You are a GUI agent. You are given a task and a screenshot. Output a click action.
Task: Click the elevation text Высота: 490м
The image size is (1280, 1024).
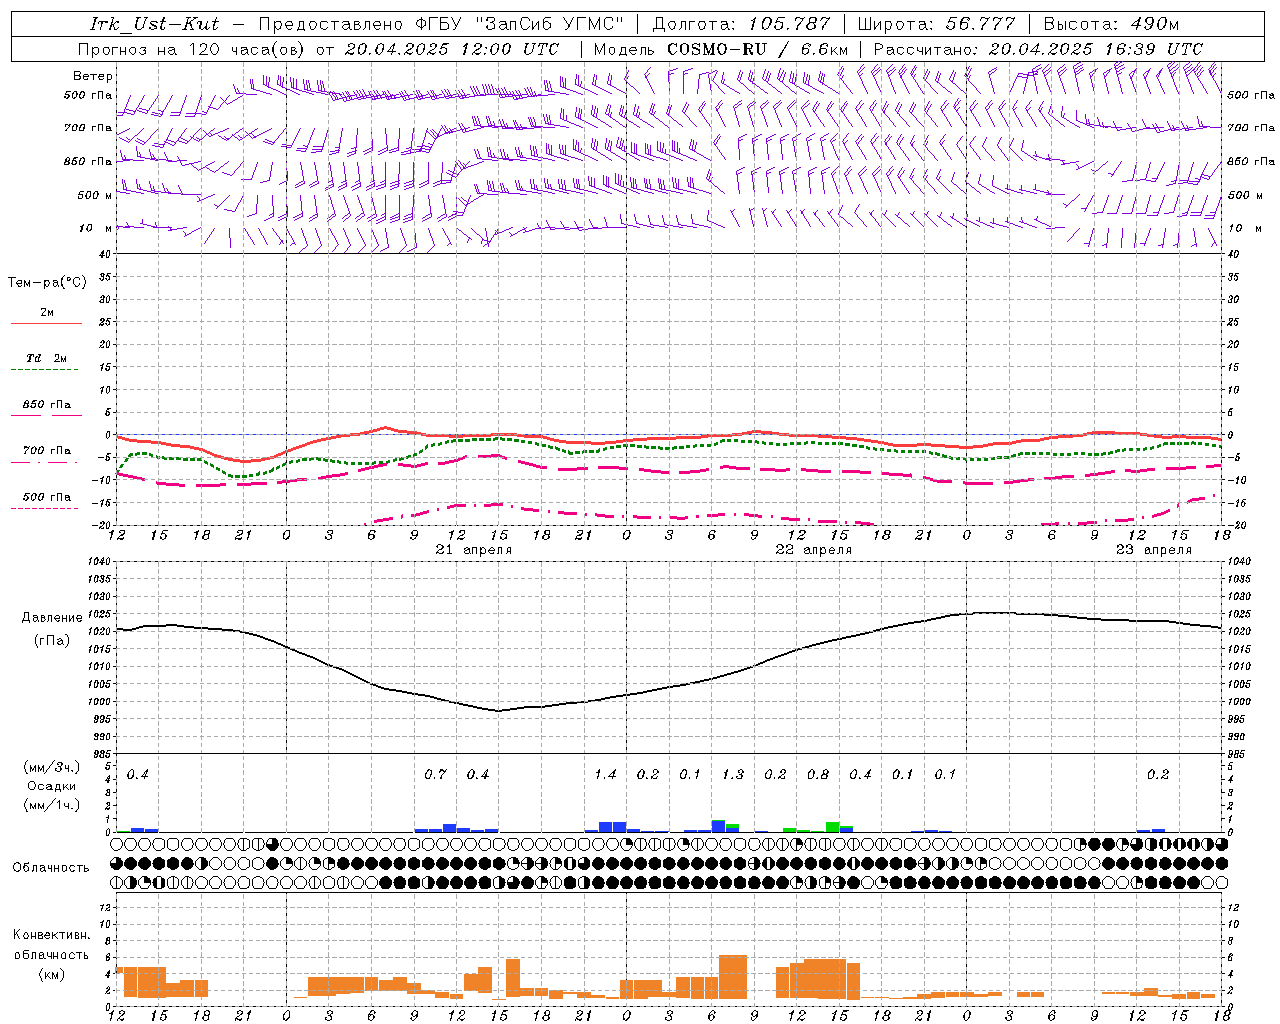[1111, 24]
